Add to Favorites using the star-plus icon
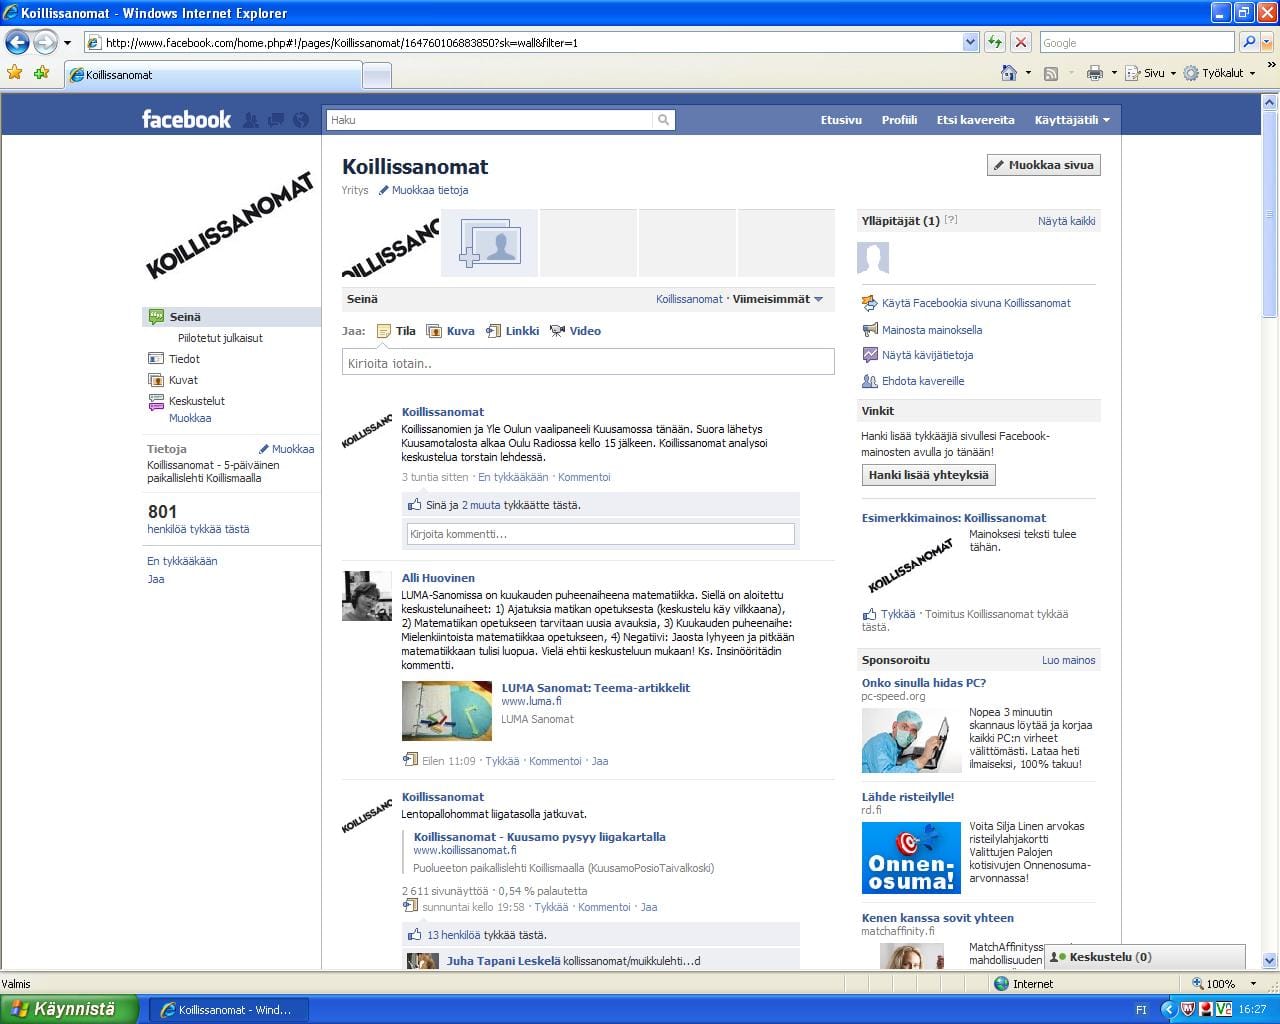Viewport: 1280px width, 1024px height. point(41,73)
